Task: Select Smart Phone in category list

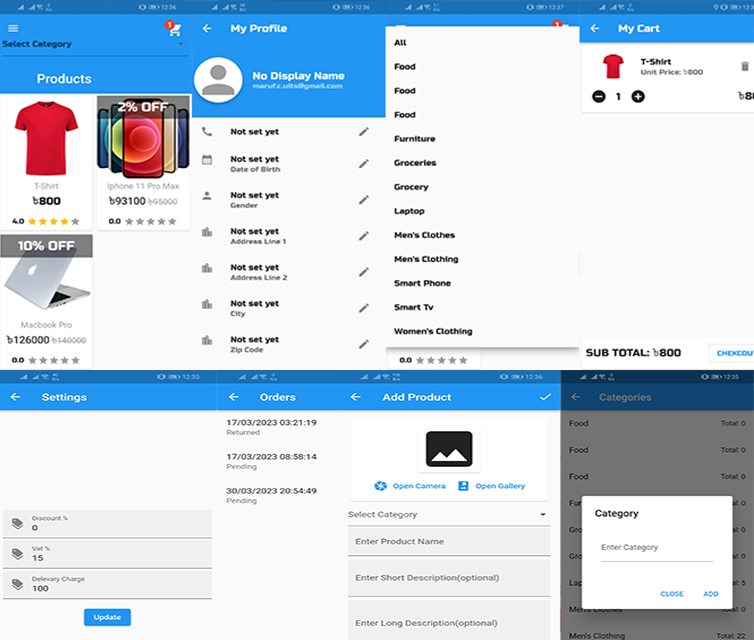Action: 423,283
